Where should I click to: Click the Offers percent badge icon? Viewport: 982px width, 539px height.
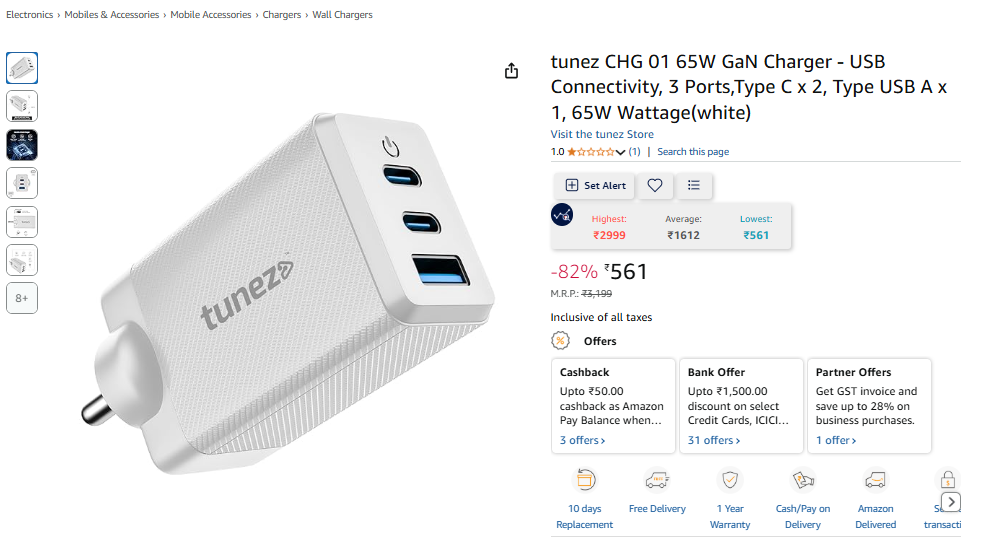point(561,341)
